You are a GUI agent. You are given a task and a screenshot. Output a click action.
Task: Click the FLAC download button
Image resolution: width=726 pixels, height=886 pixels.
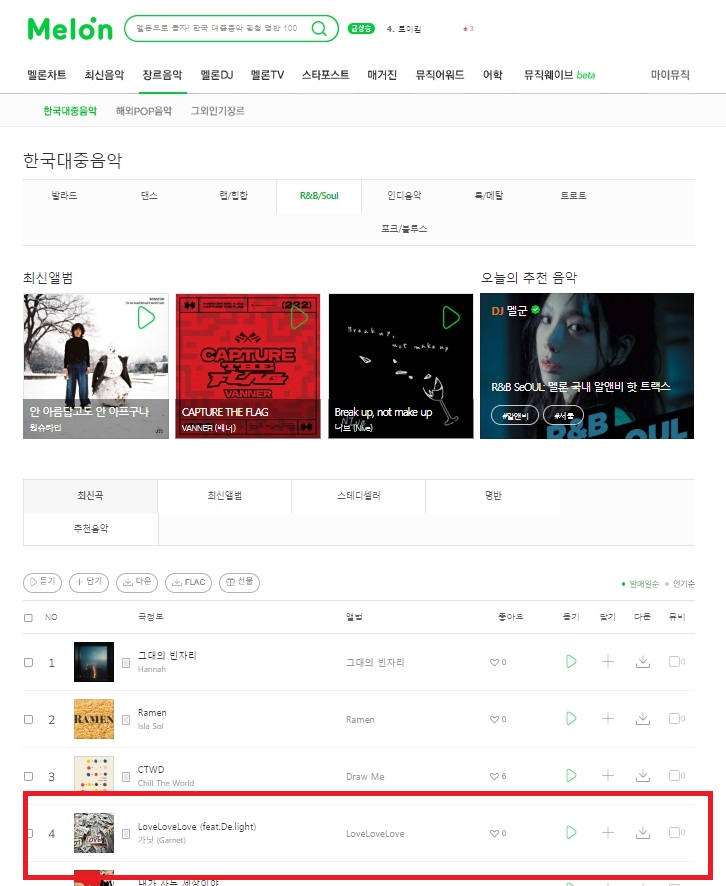click(189, 583)
